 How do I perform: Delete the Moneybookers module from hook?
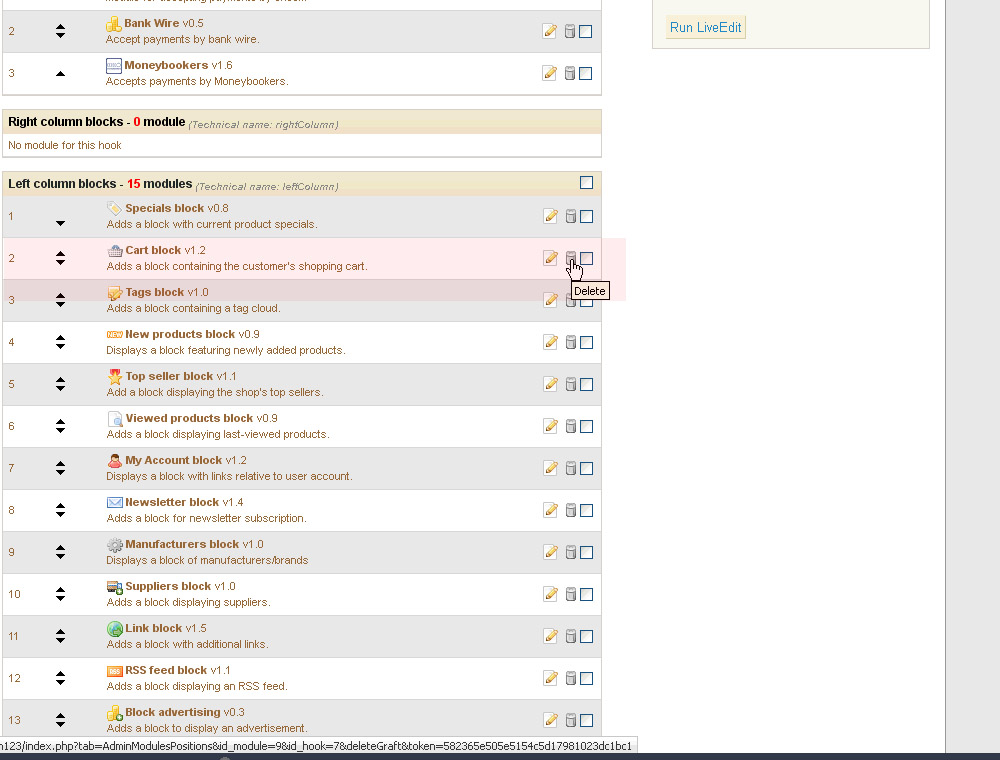point(570,73)
